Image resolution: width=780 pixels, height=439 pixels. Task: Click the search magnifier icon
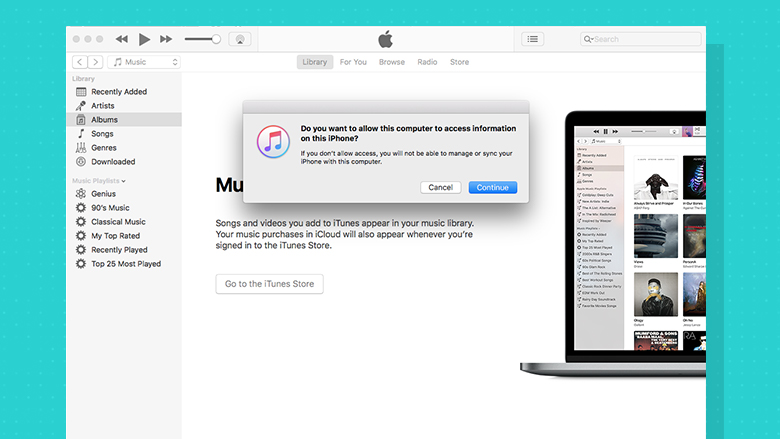(x=587, y=39)
